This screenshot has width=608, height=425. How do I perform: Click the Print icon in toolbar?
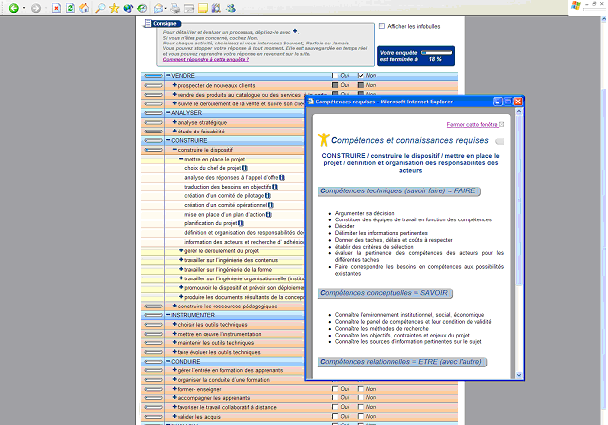[x=176, y=8]
